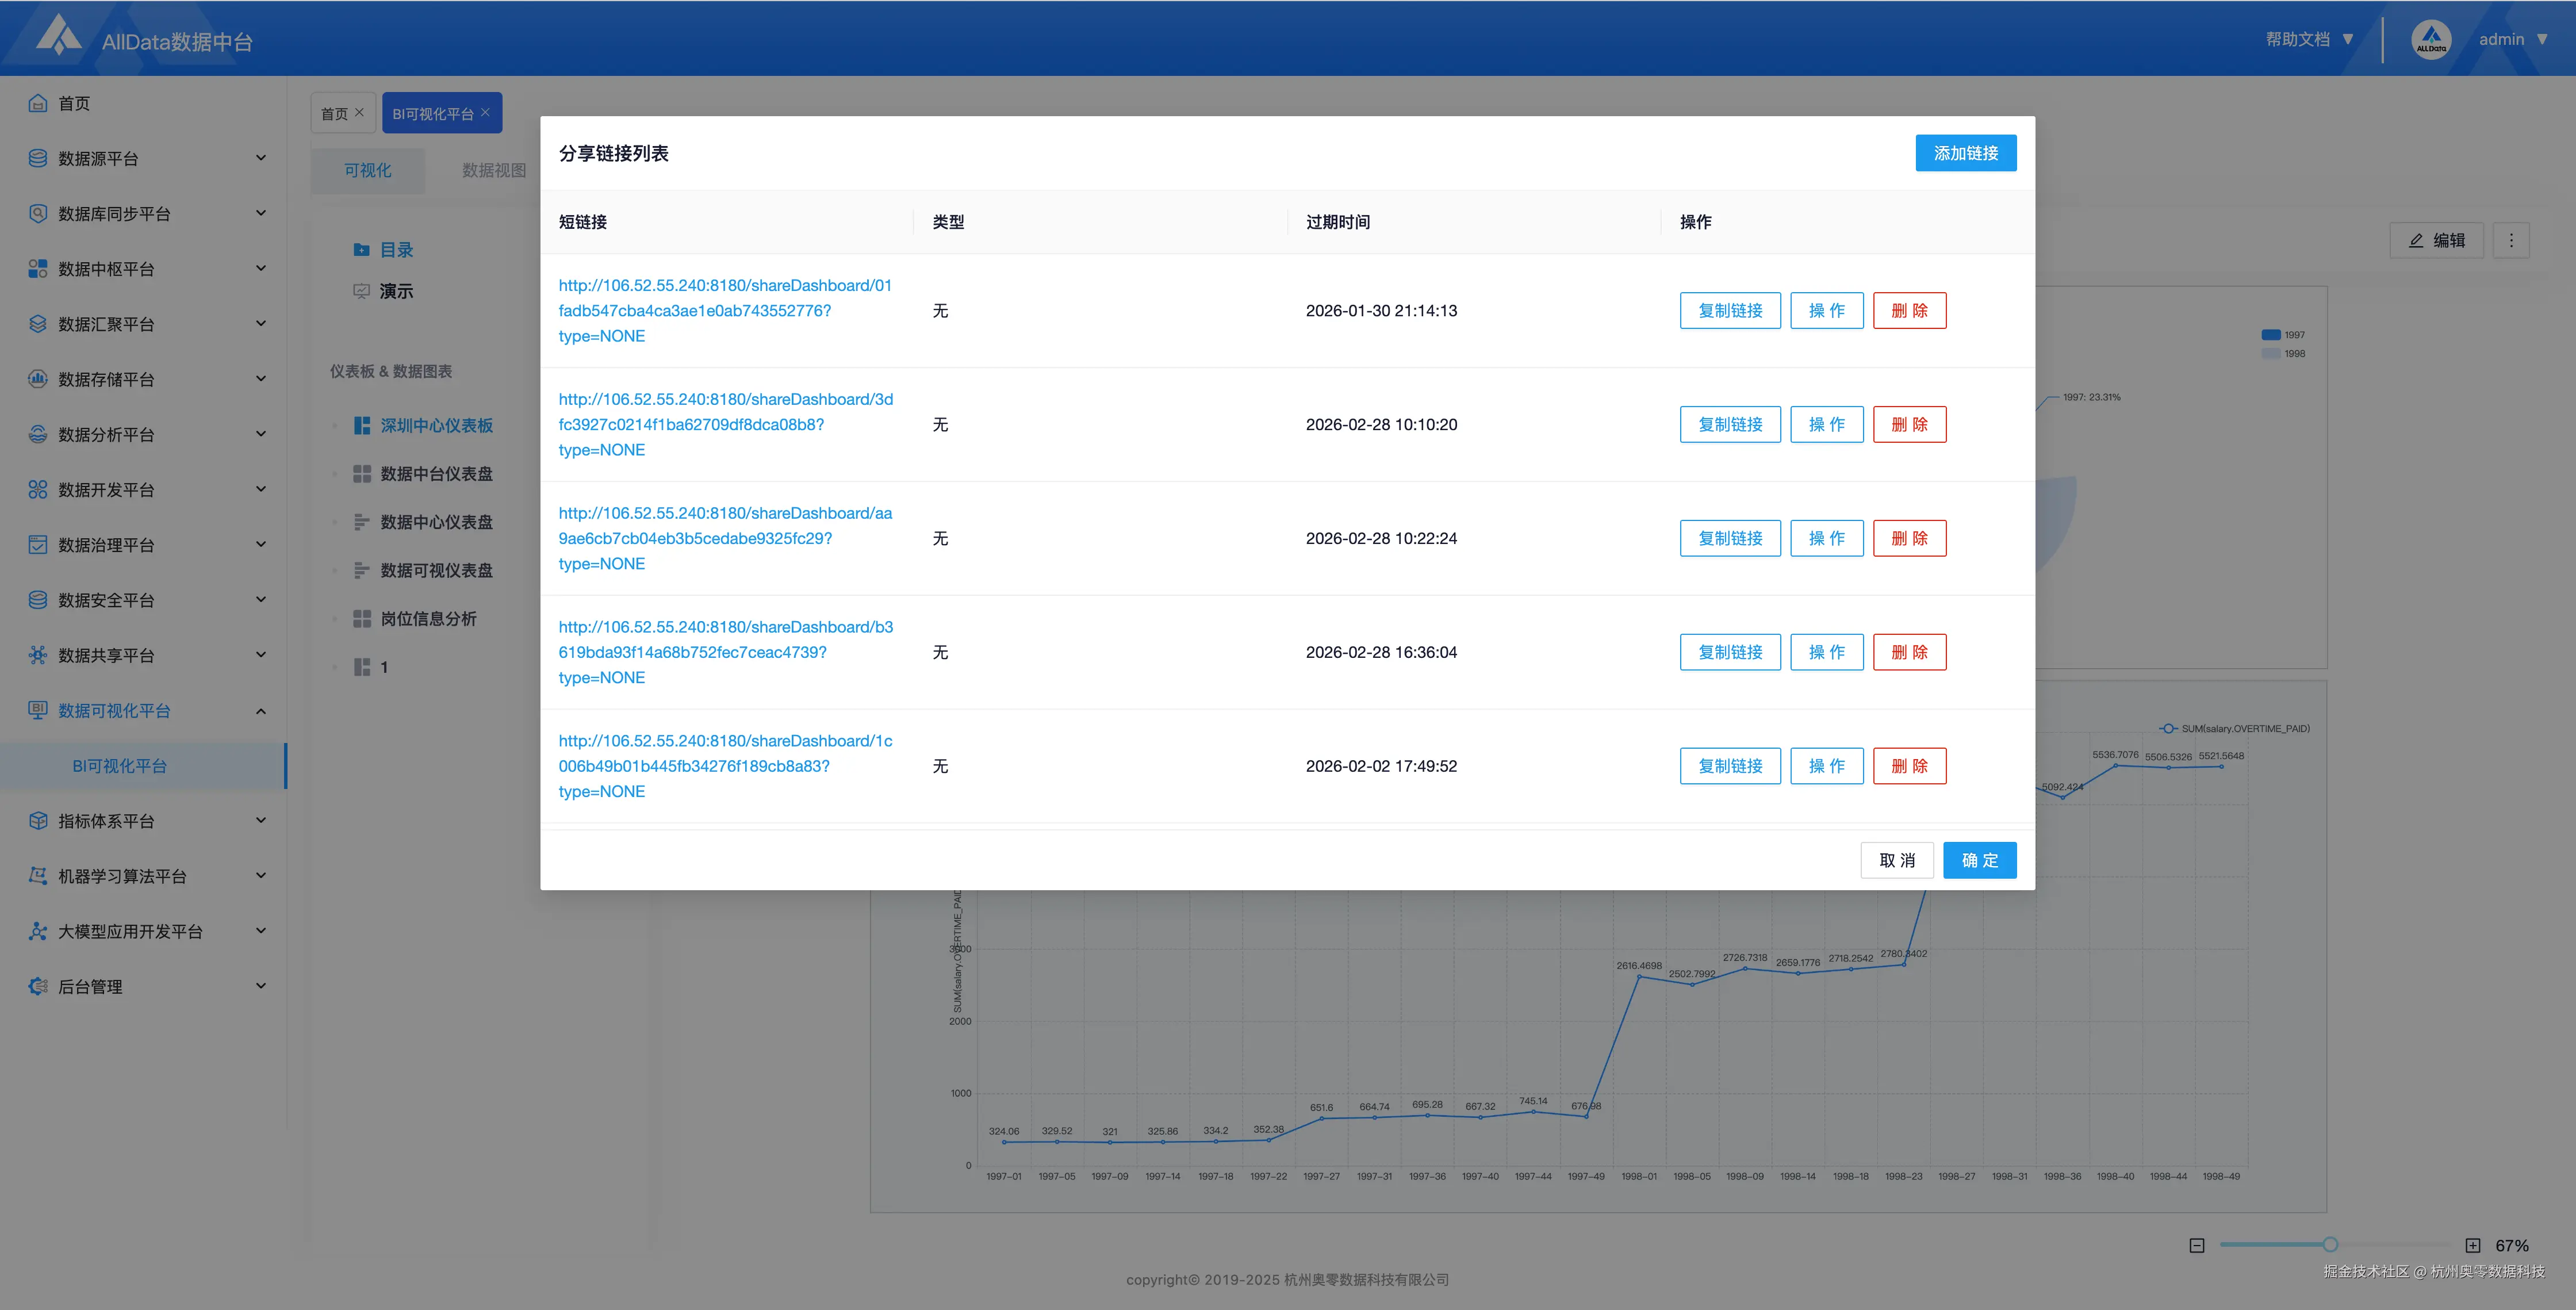Select BI可视化平台 in sidebar menu
This screenshot has width=2576, height=1310.
click(119, 766)
